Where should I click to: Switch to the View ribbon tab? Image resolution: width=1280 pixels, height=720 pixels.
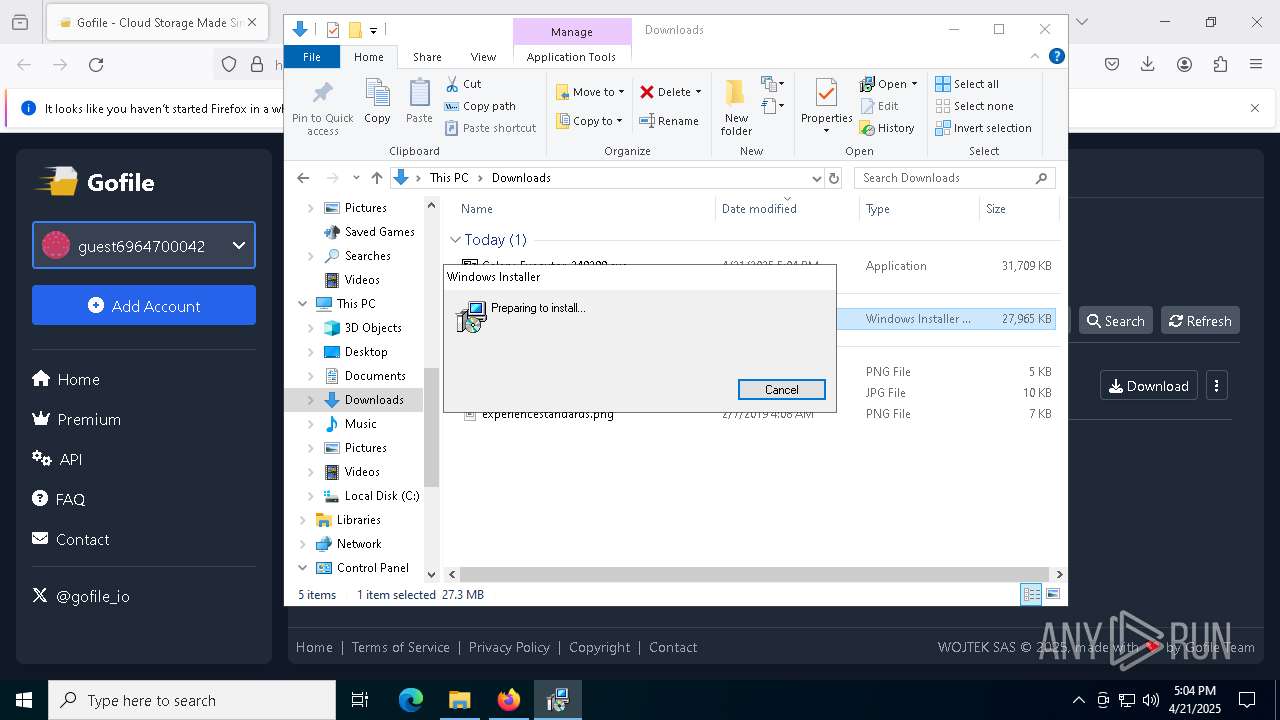[x=483, y=57]
